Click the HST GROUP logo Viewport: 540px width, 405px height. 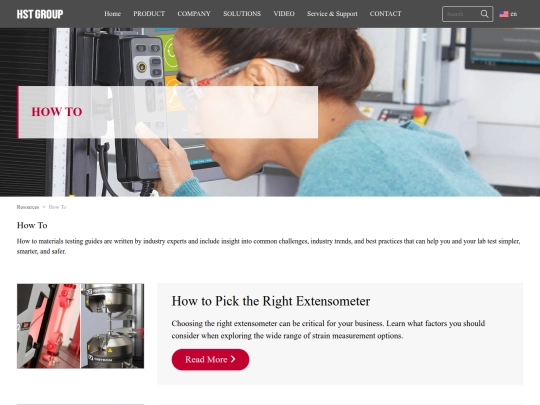[40, 14]
